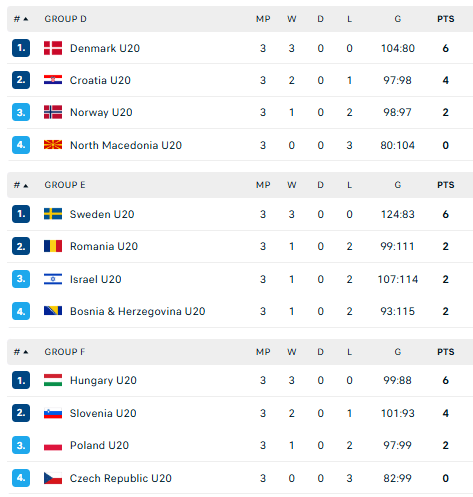The height and width of the screenshot is (497, 473).
Task: Open Bosnia & Herzegovina U20 team link
Action: coord(137,311)
